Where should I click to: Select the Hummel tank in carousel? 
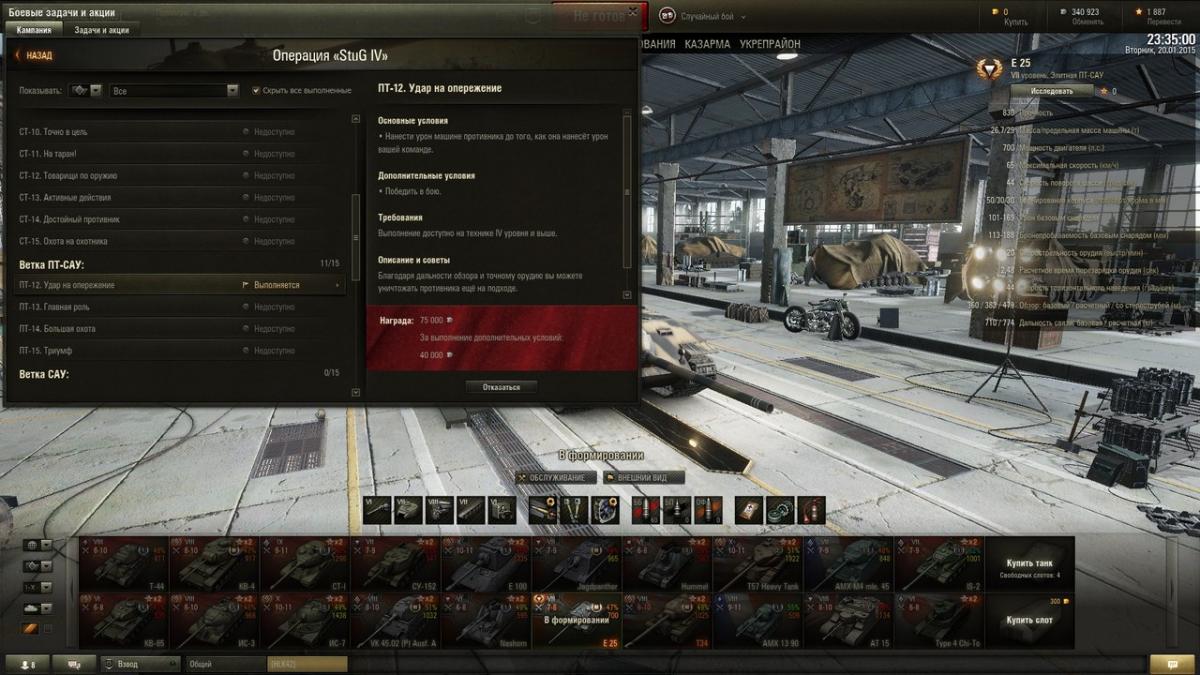667,564
